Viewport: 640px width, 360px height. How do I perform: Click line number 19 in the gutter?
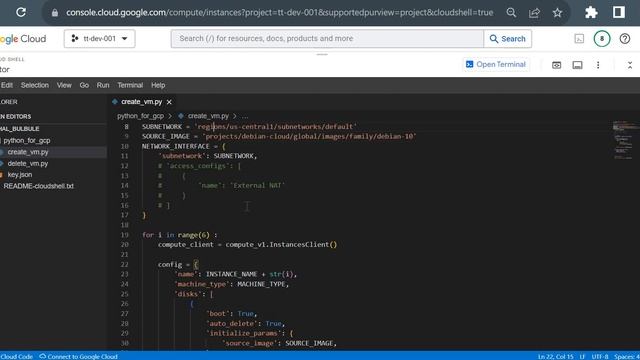124,235
